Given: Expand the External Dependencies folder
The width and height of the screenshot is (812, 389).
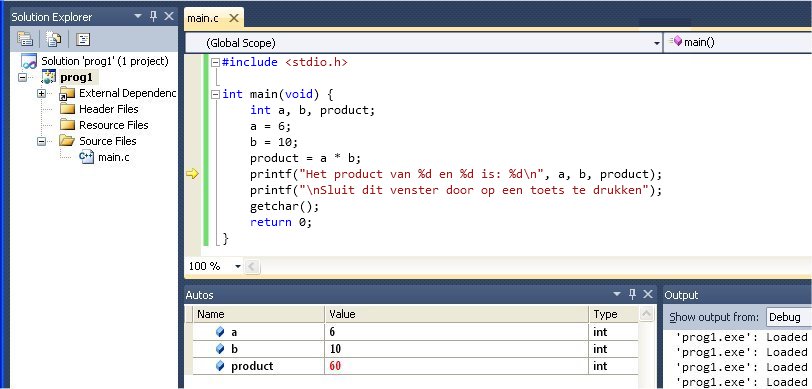Looking at the screenshot, I should 41,94.
